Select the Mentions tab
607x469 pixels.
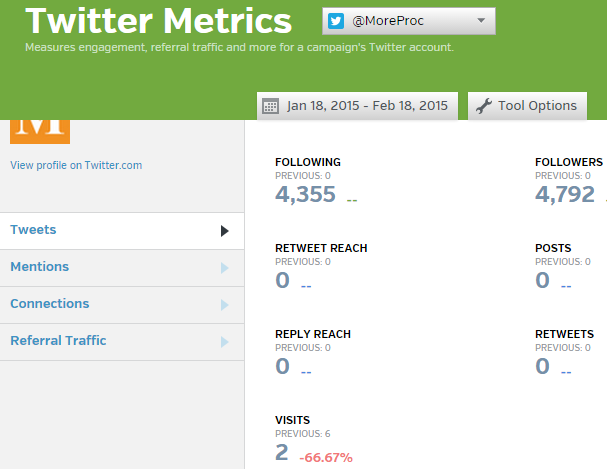[122, 268]
